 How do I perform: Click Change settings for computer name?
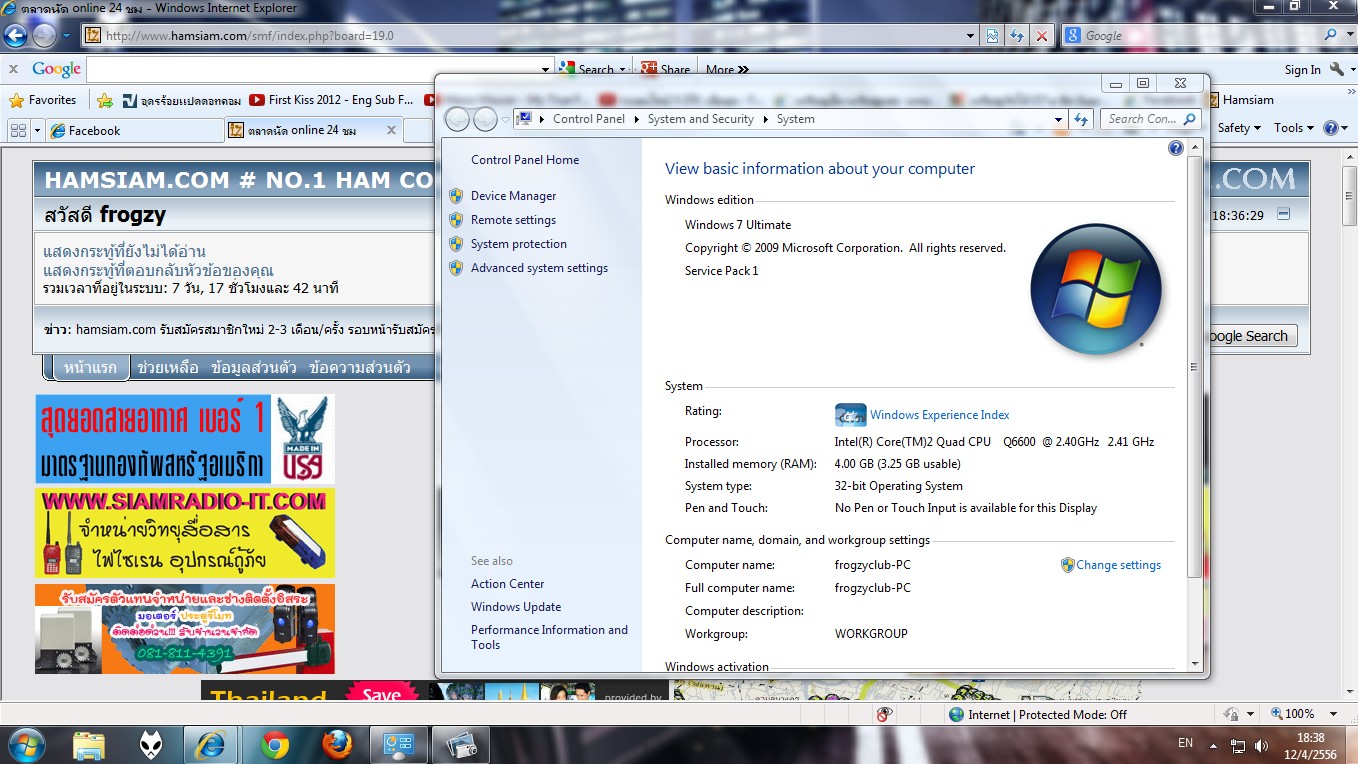click(x=1118, y=565)
